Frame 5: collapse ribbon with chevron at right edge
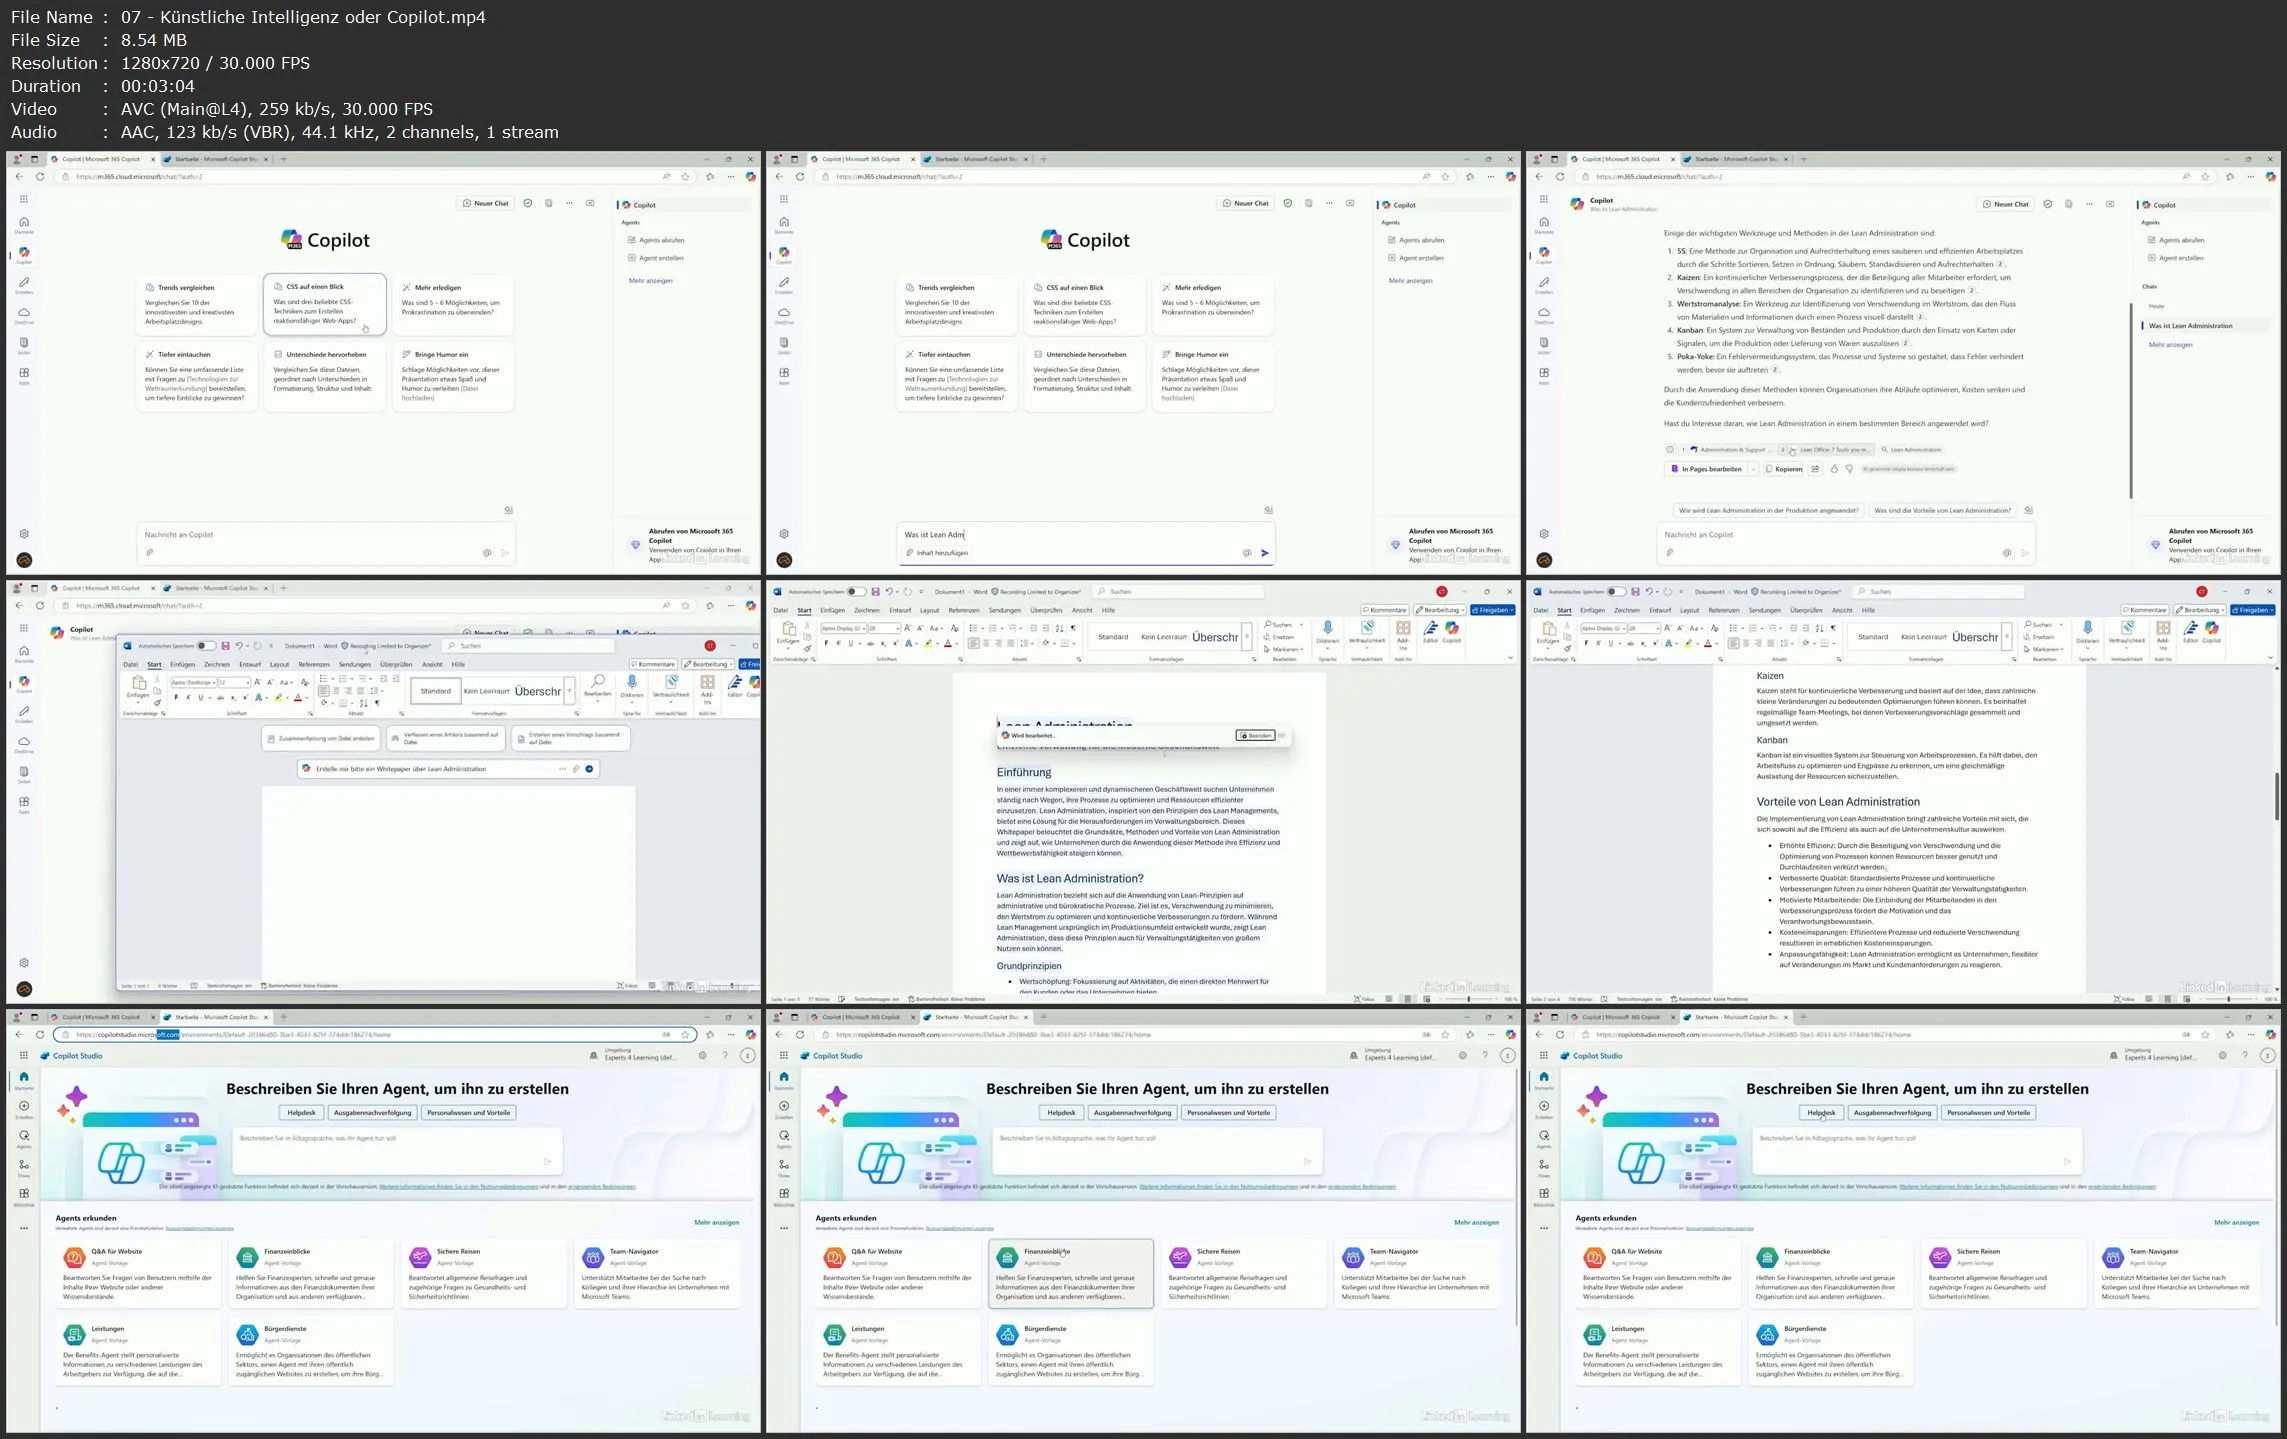Screen dimensions: 2287x1439 point(1510,658)
